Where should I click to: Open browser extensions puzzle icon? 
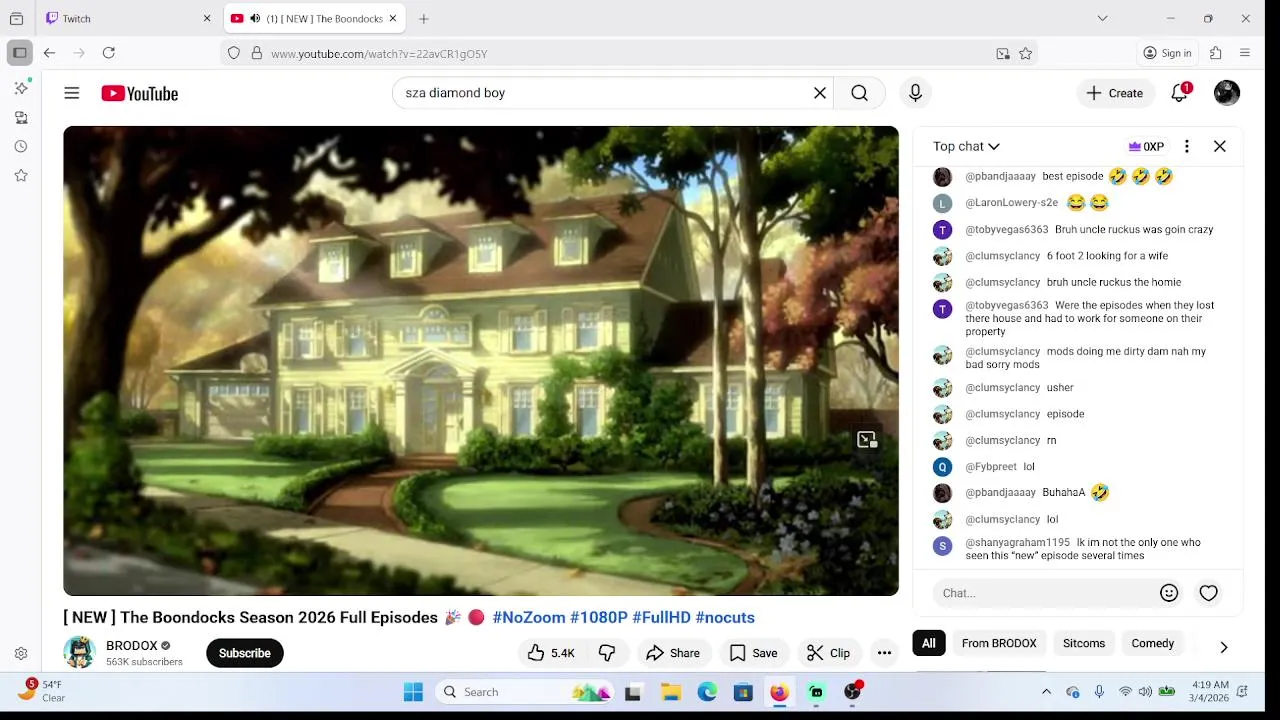coord(1216,53)
